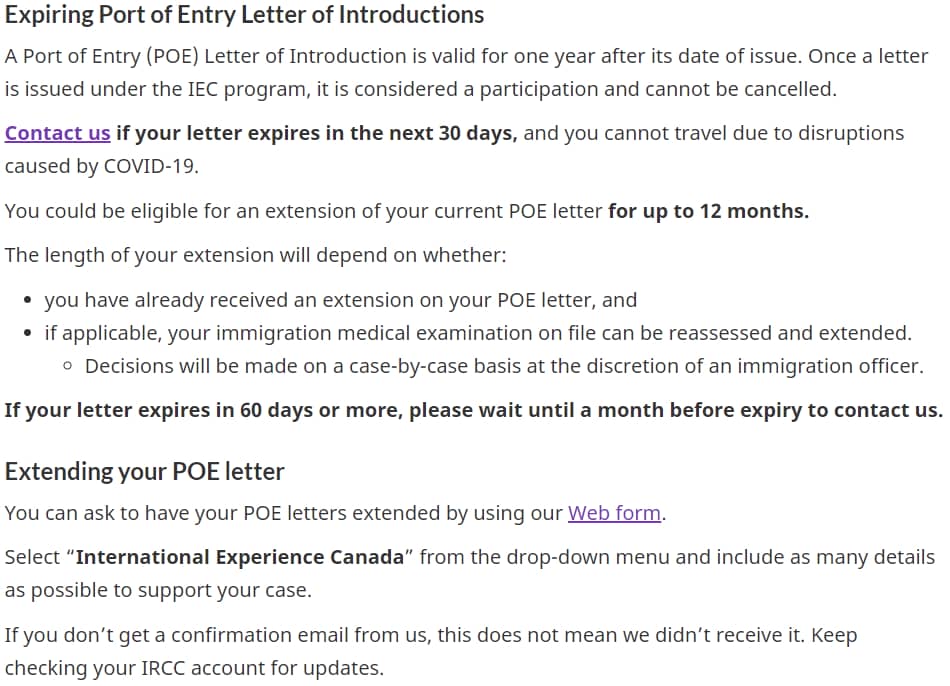Click bullet about already received an extension
Viewport: 950px width, 686px height.
[x=340, y=300]
